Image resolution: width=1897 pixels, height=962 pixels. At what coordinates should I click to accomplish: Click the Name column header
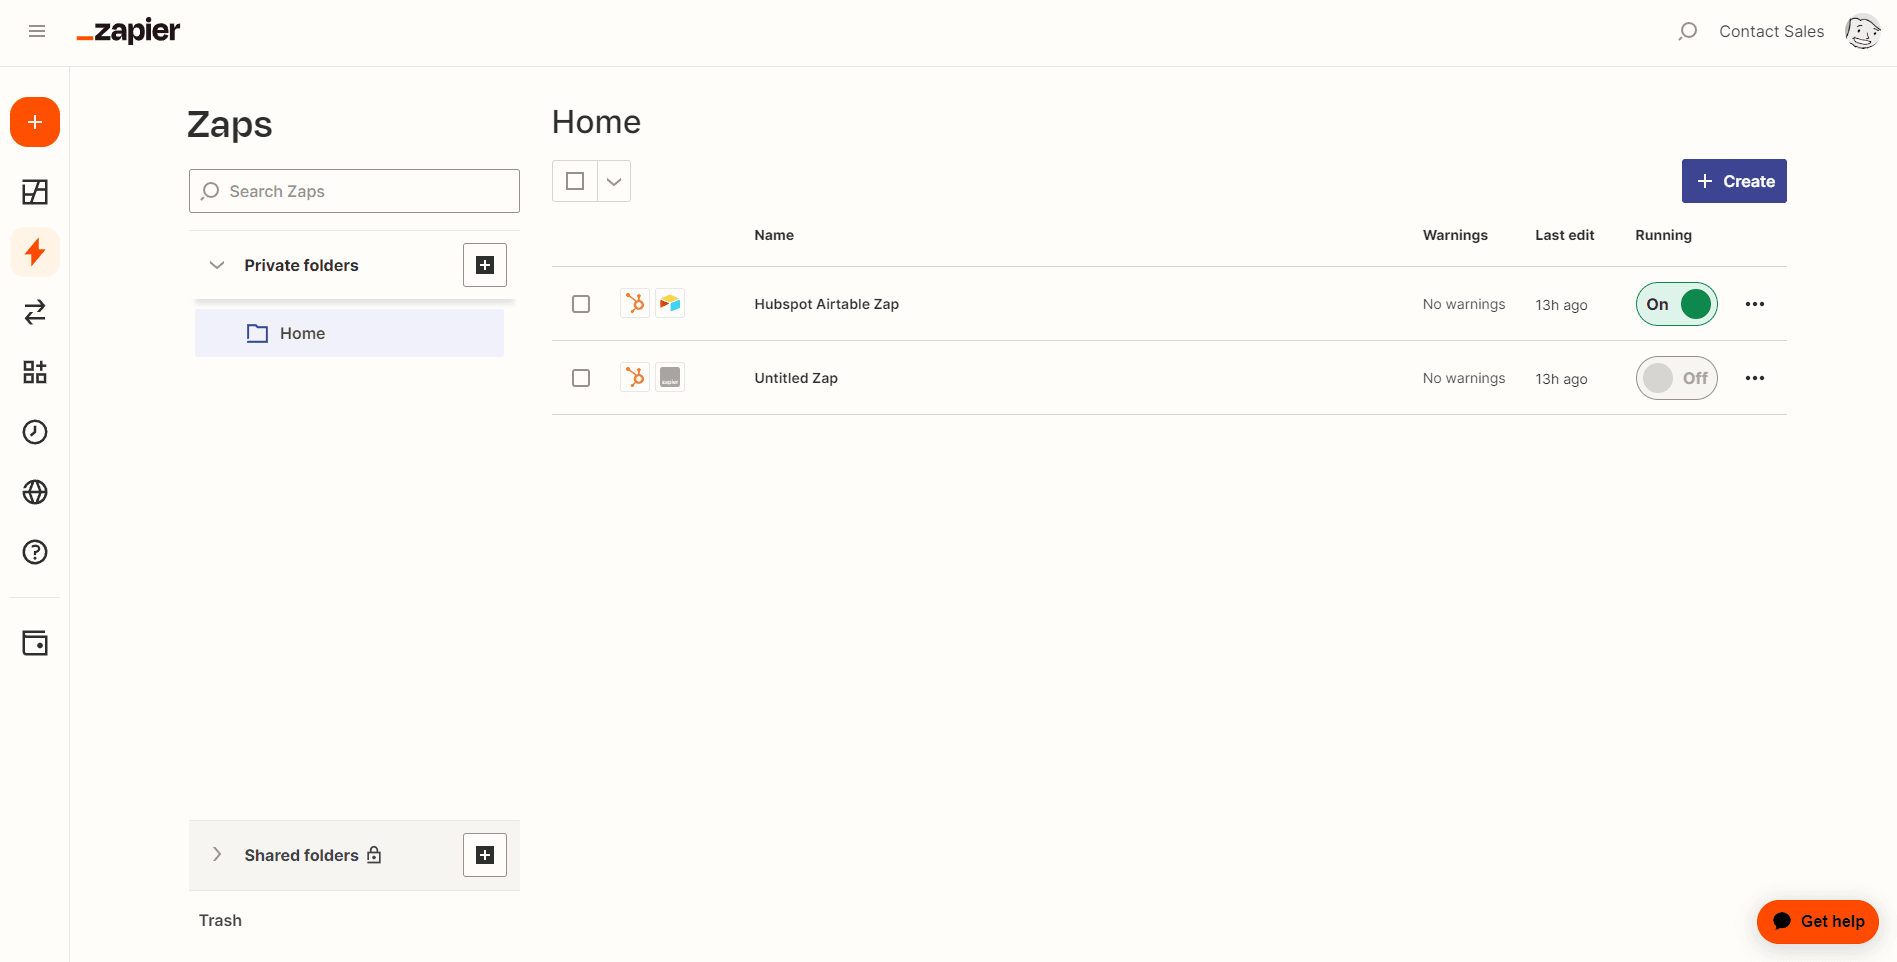point(774,235)
